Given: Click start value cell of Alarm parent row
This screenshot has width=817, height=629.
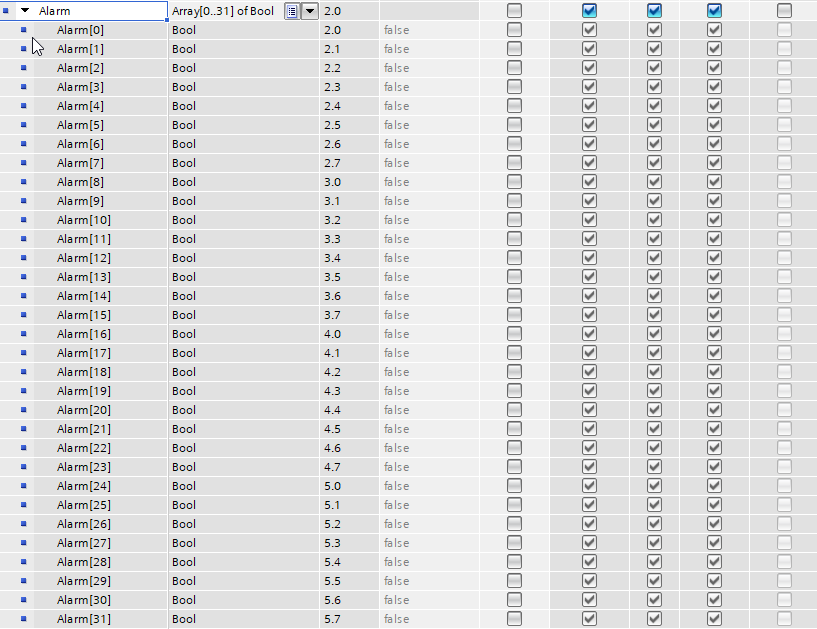Looking at the screenshot, I should click(429, 11).
